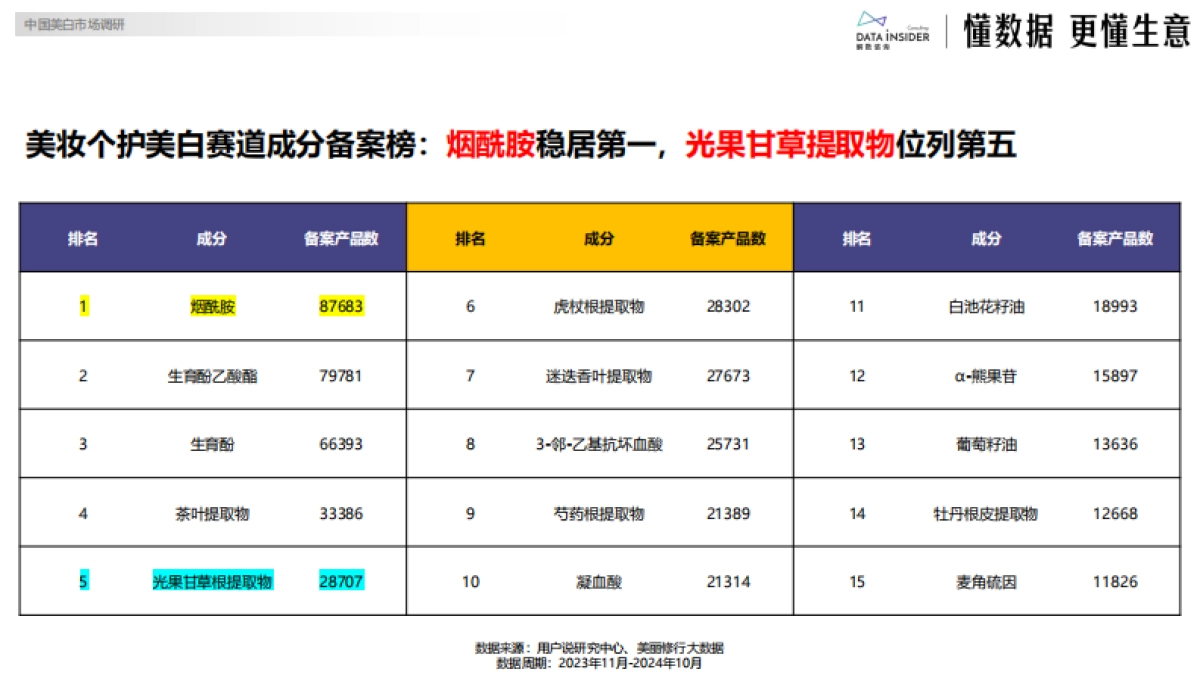
Task: Click the yellow 成分 column header
Action: tap(600, 238)
